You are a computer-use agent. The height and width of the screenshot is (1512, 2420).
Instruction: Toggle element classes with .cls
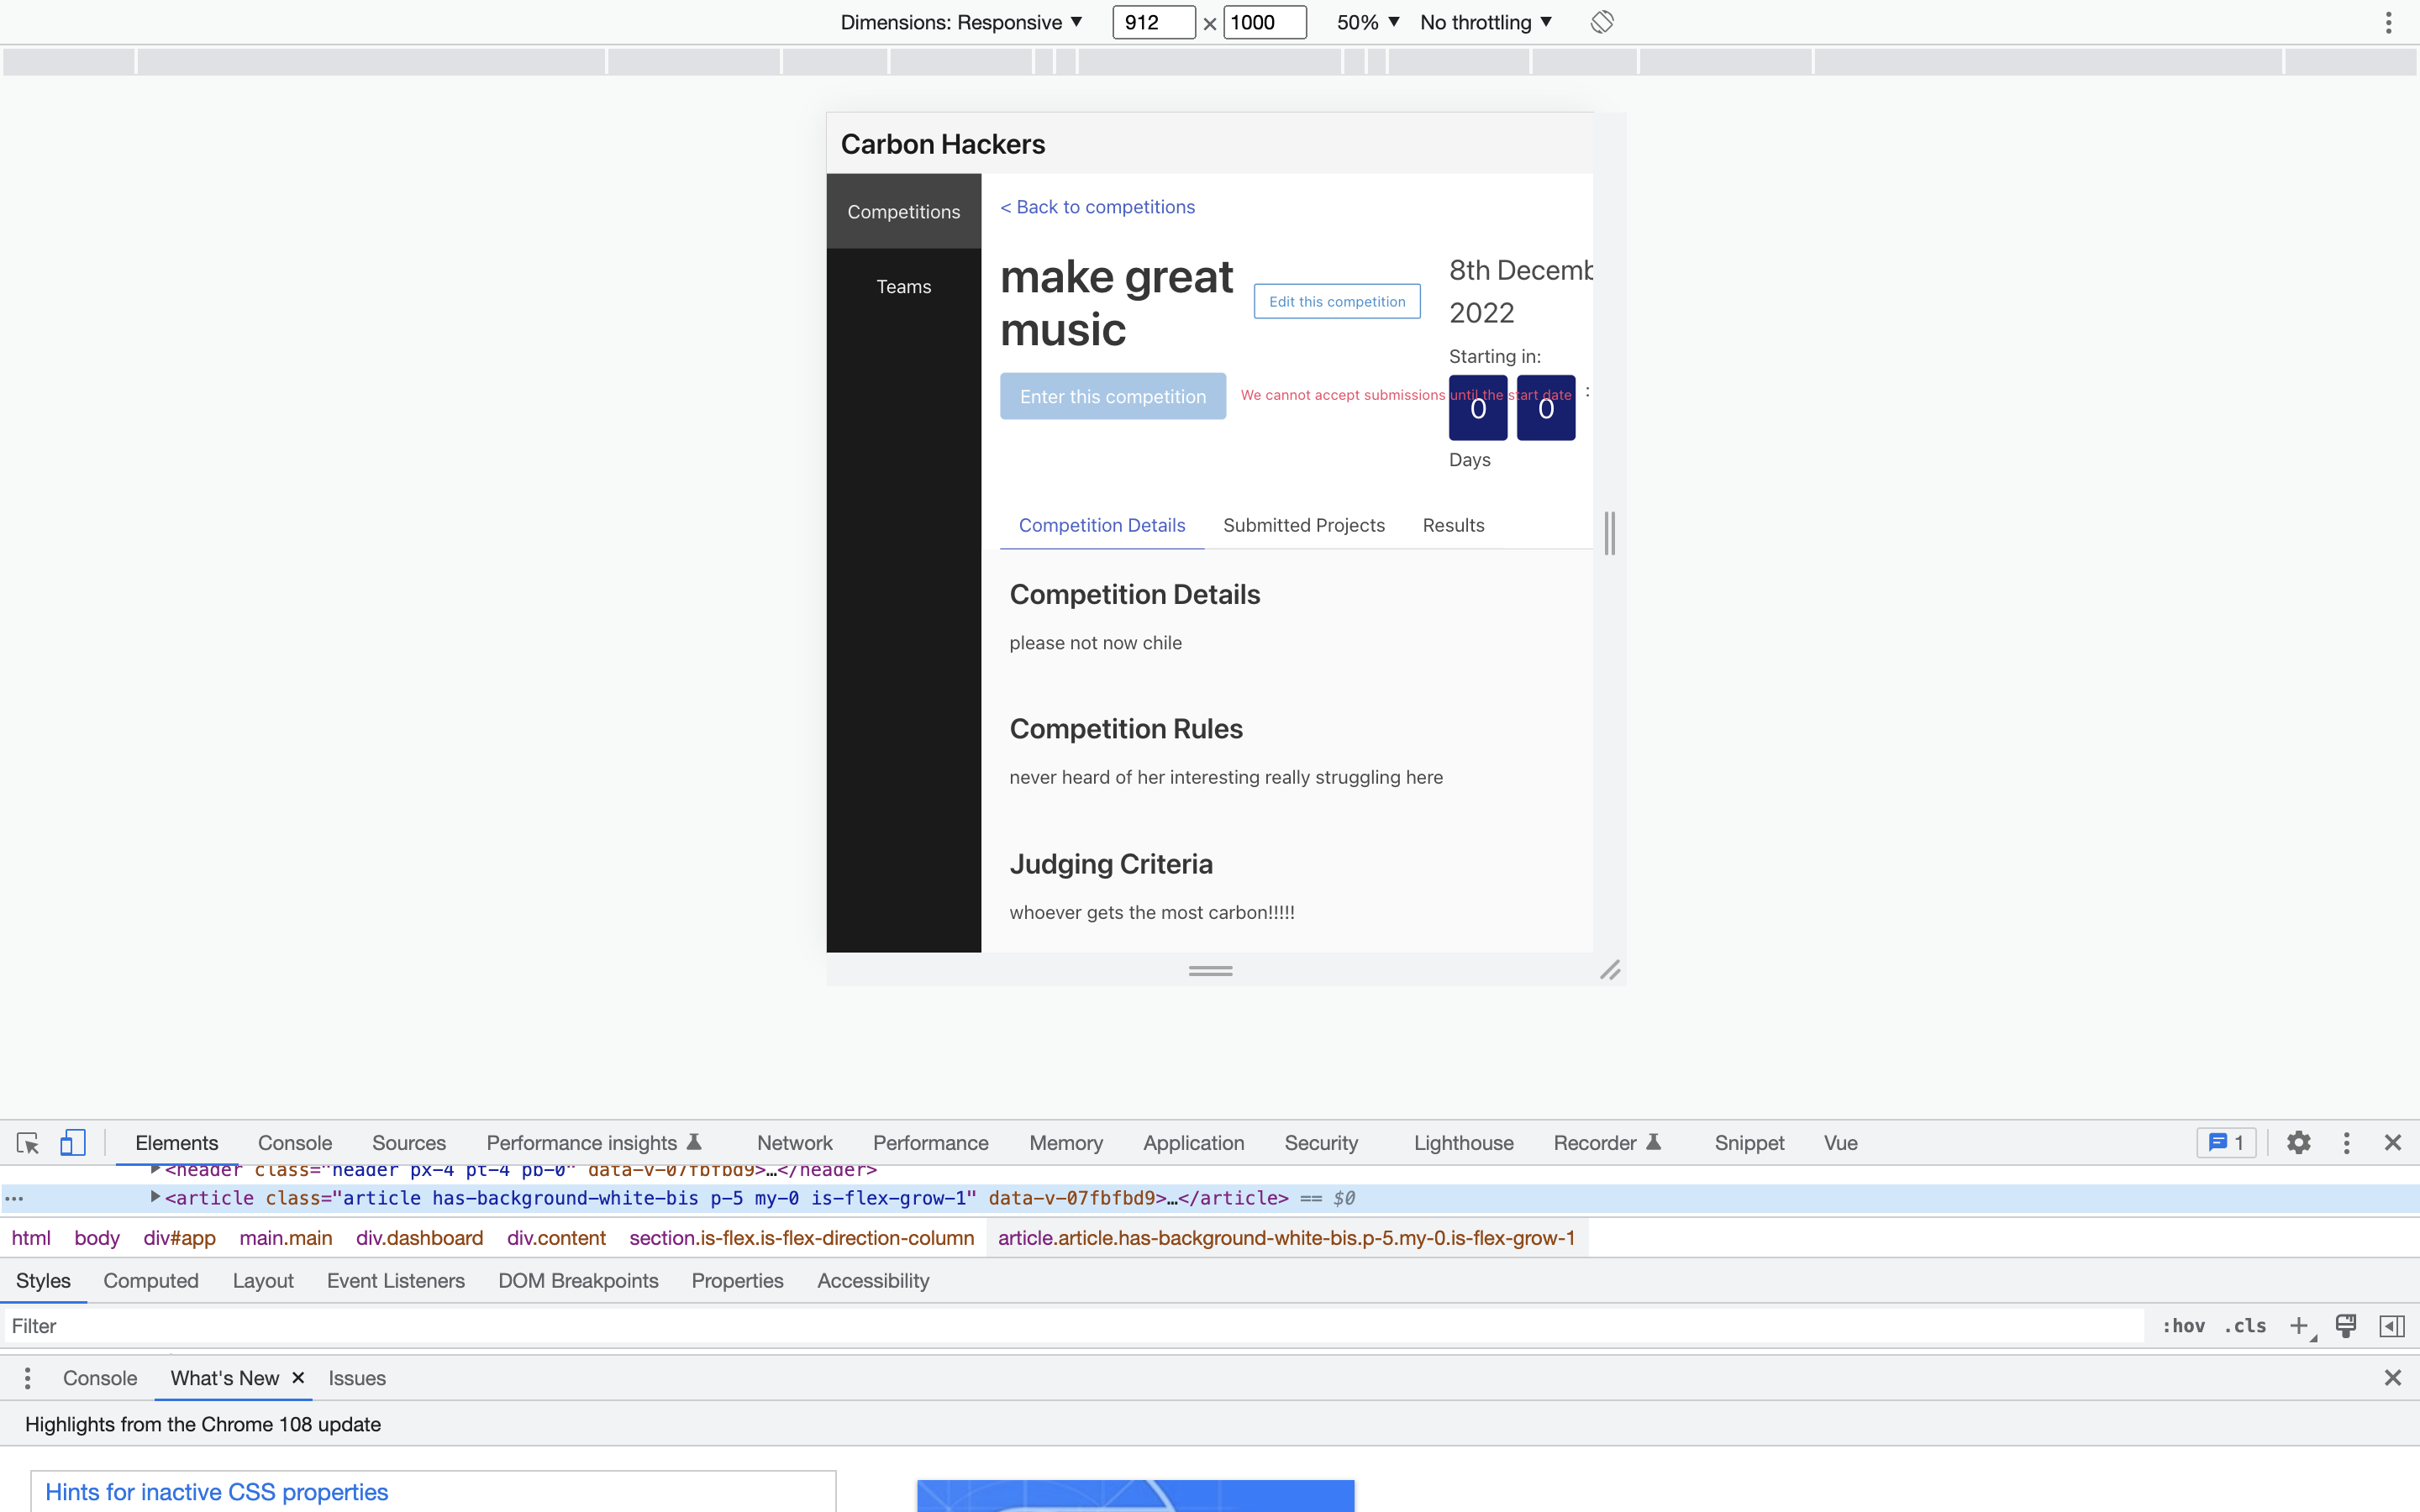(x=2245, y=1325)
